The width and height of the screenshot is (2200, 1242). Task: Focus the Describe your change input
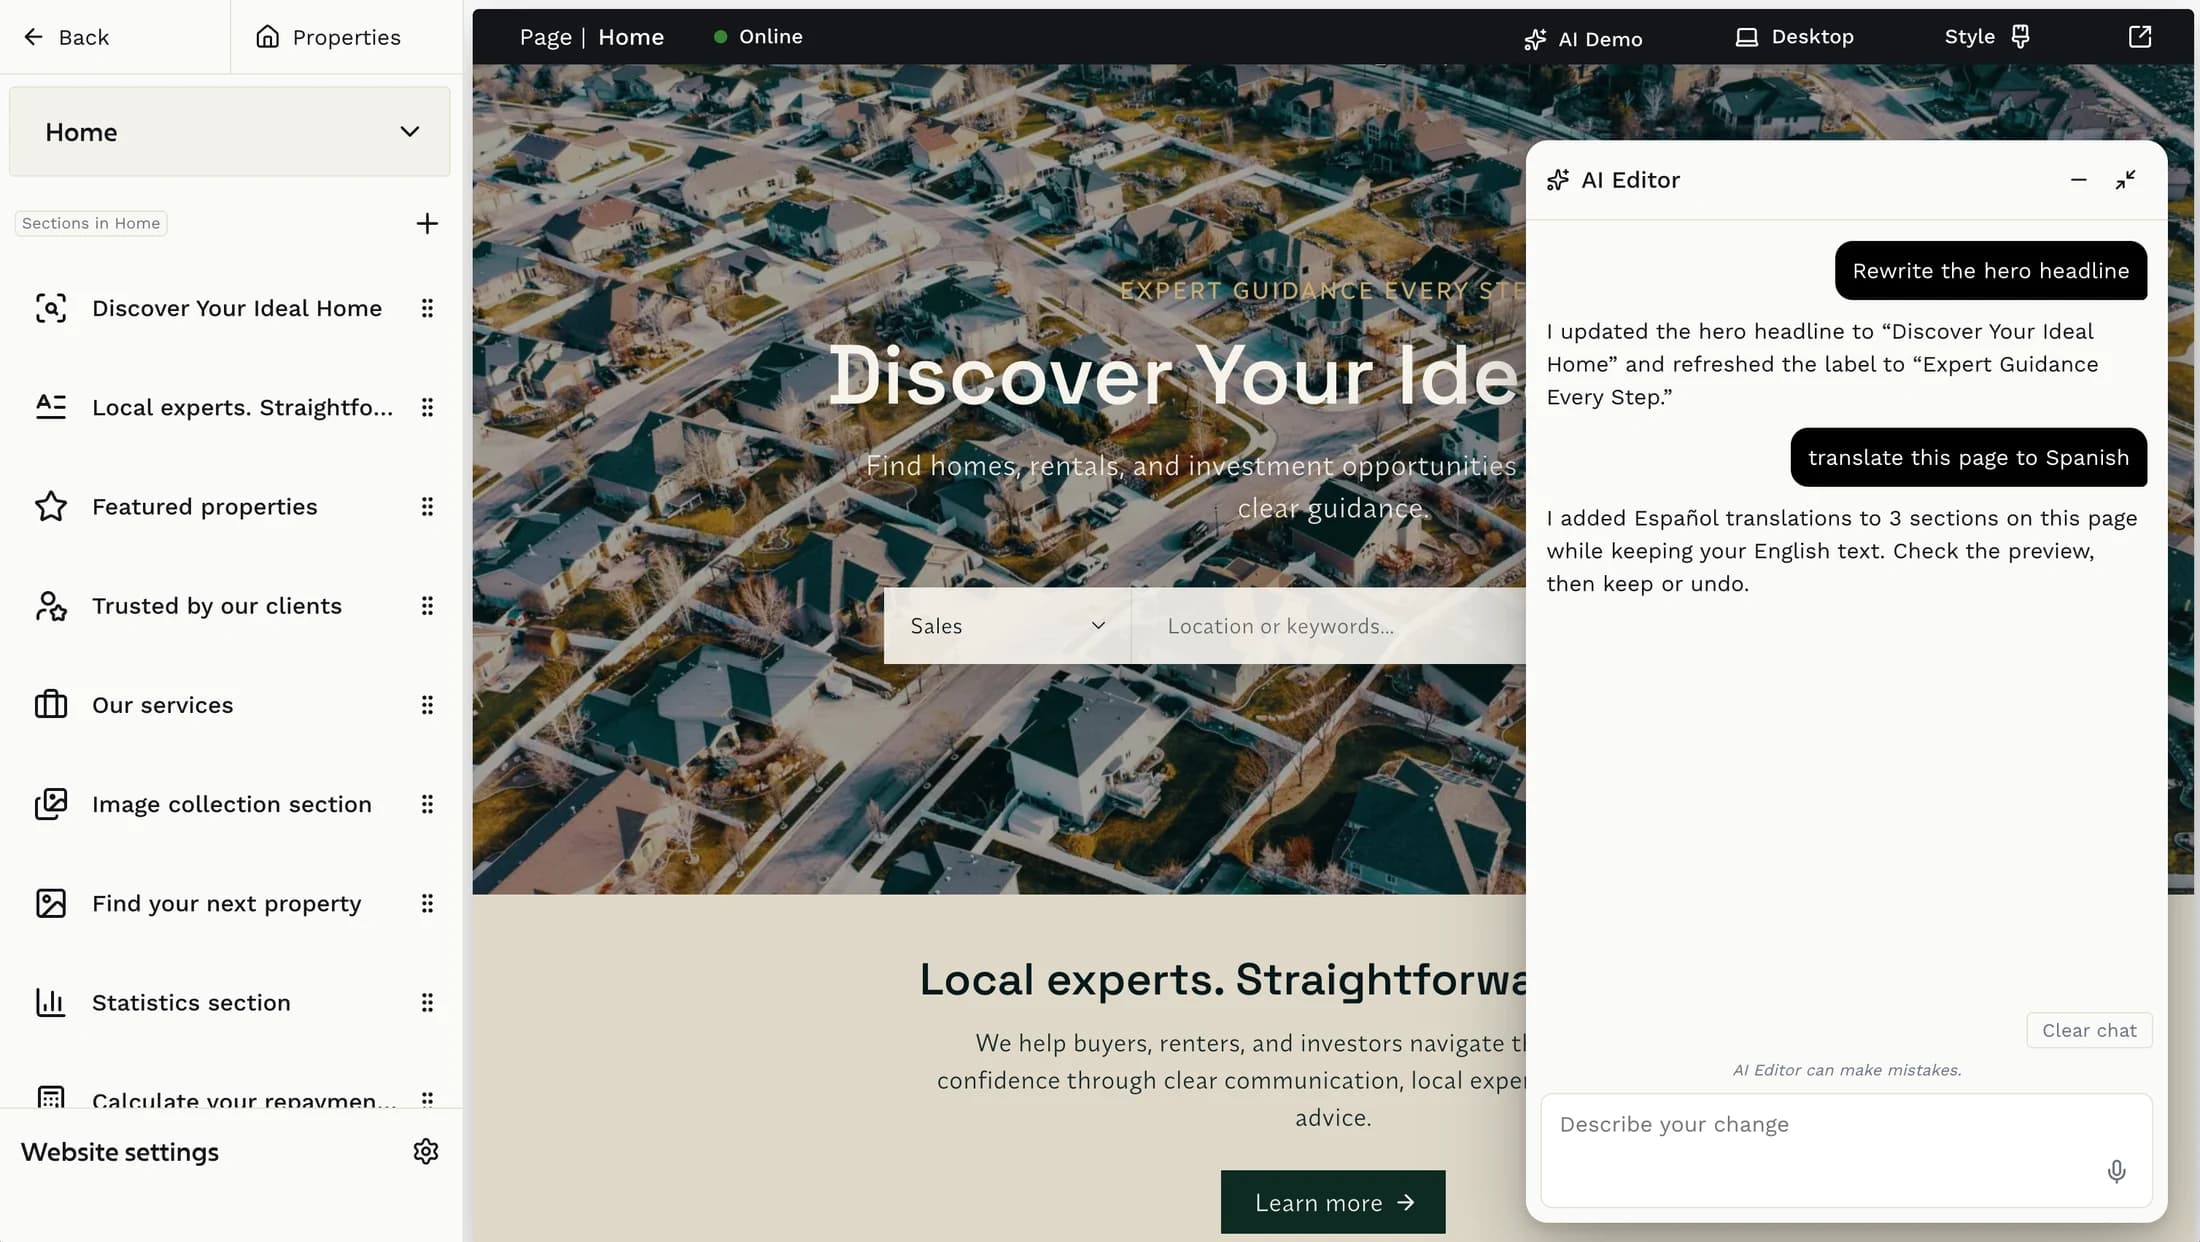click(1846, 1150)
